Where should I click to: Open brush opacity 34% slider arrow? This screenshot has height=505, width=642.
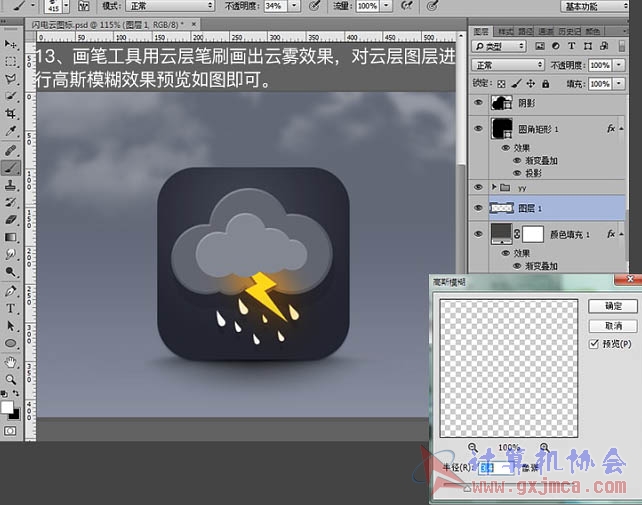coord(294,6)
